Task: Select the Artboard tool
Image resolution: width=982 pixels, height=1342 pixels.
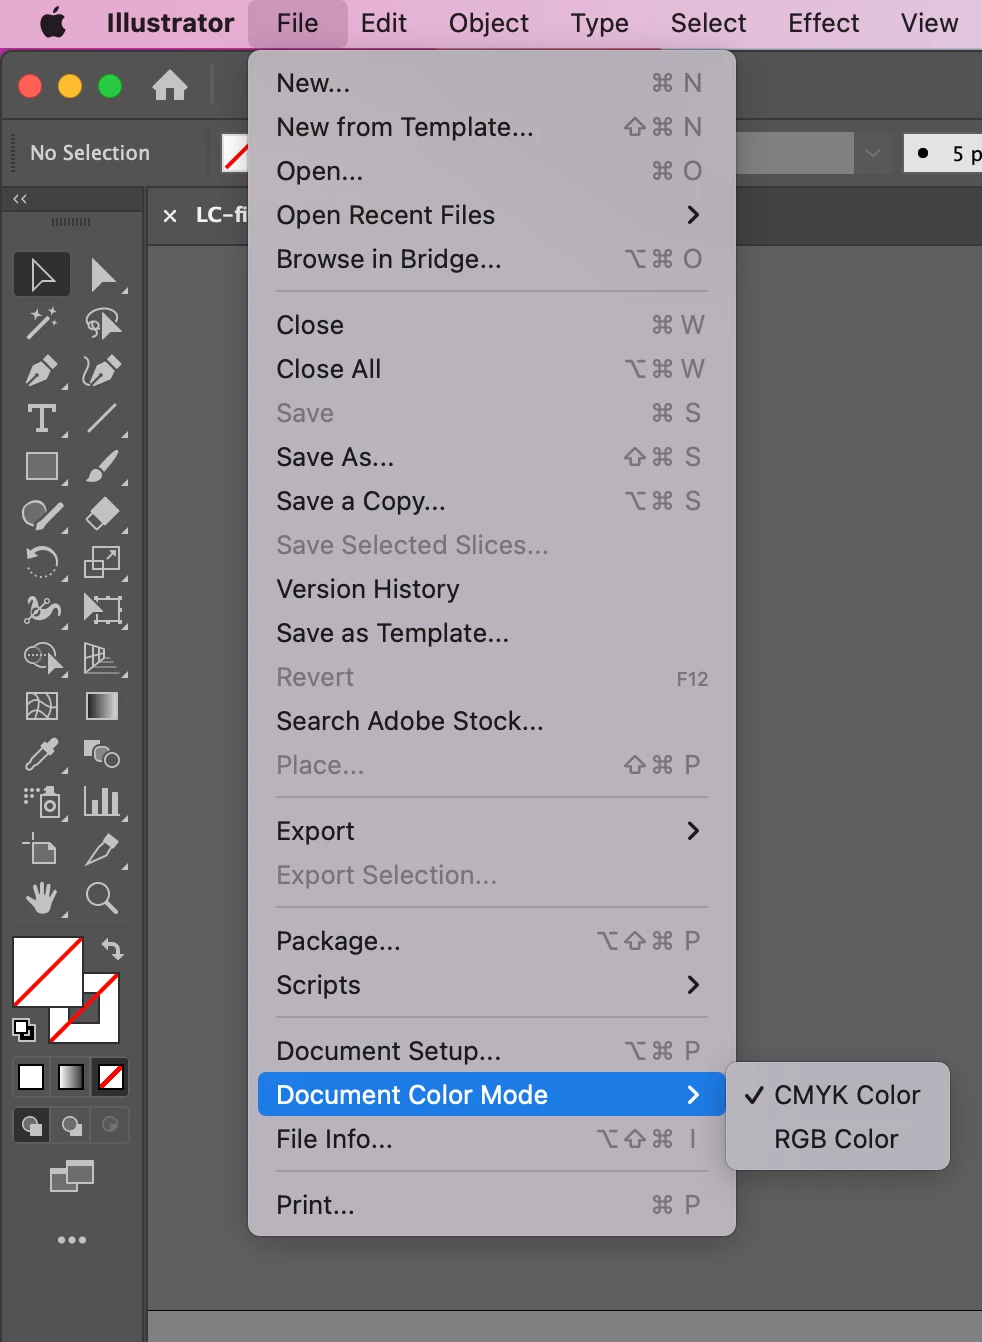Action: 42,850
